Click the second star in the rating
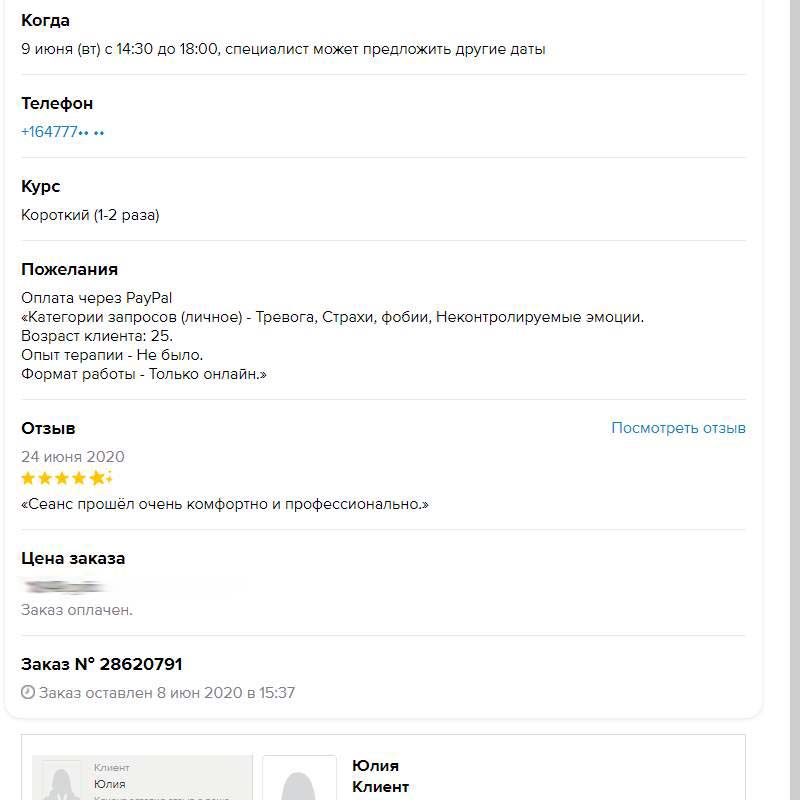This screenshot has height=800, width=800. (46, 478)
